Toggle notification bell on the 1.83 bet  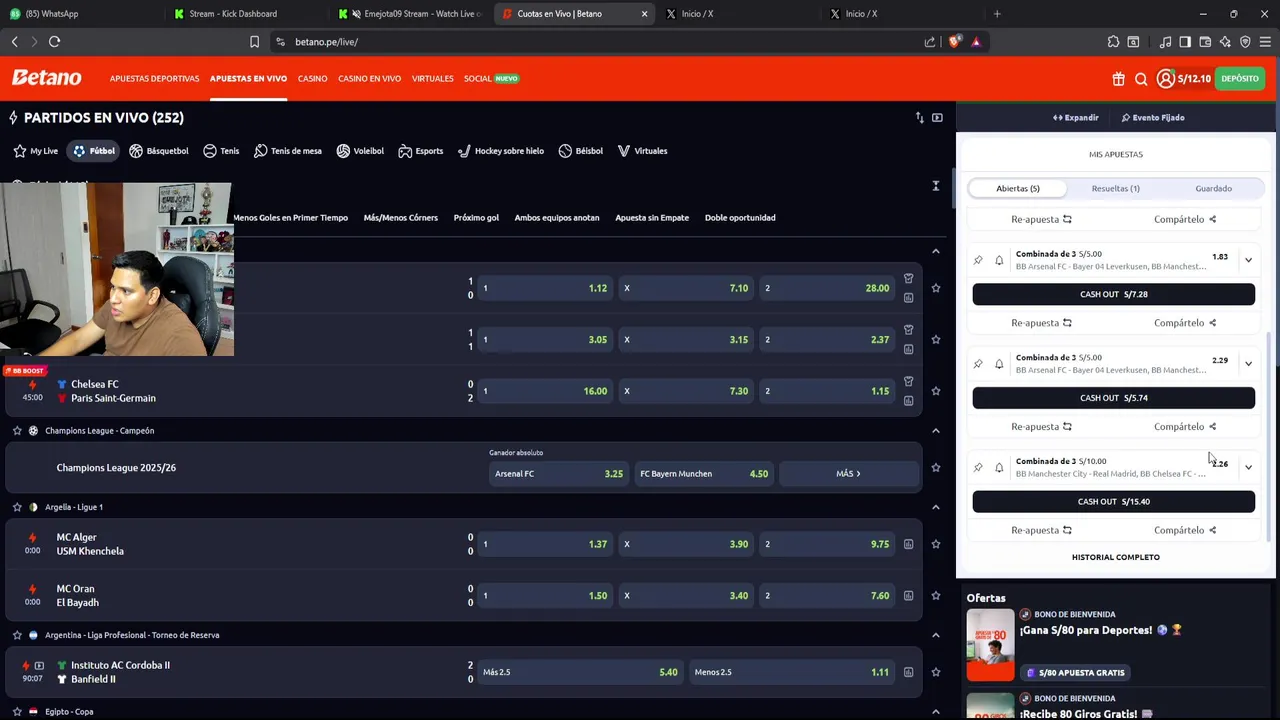tap(999, 260)
